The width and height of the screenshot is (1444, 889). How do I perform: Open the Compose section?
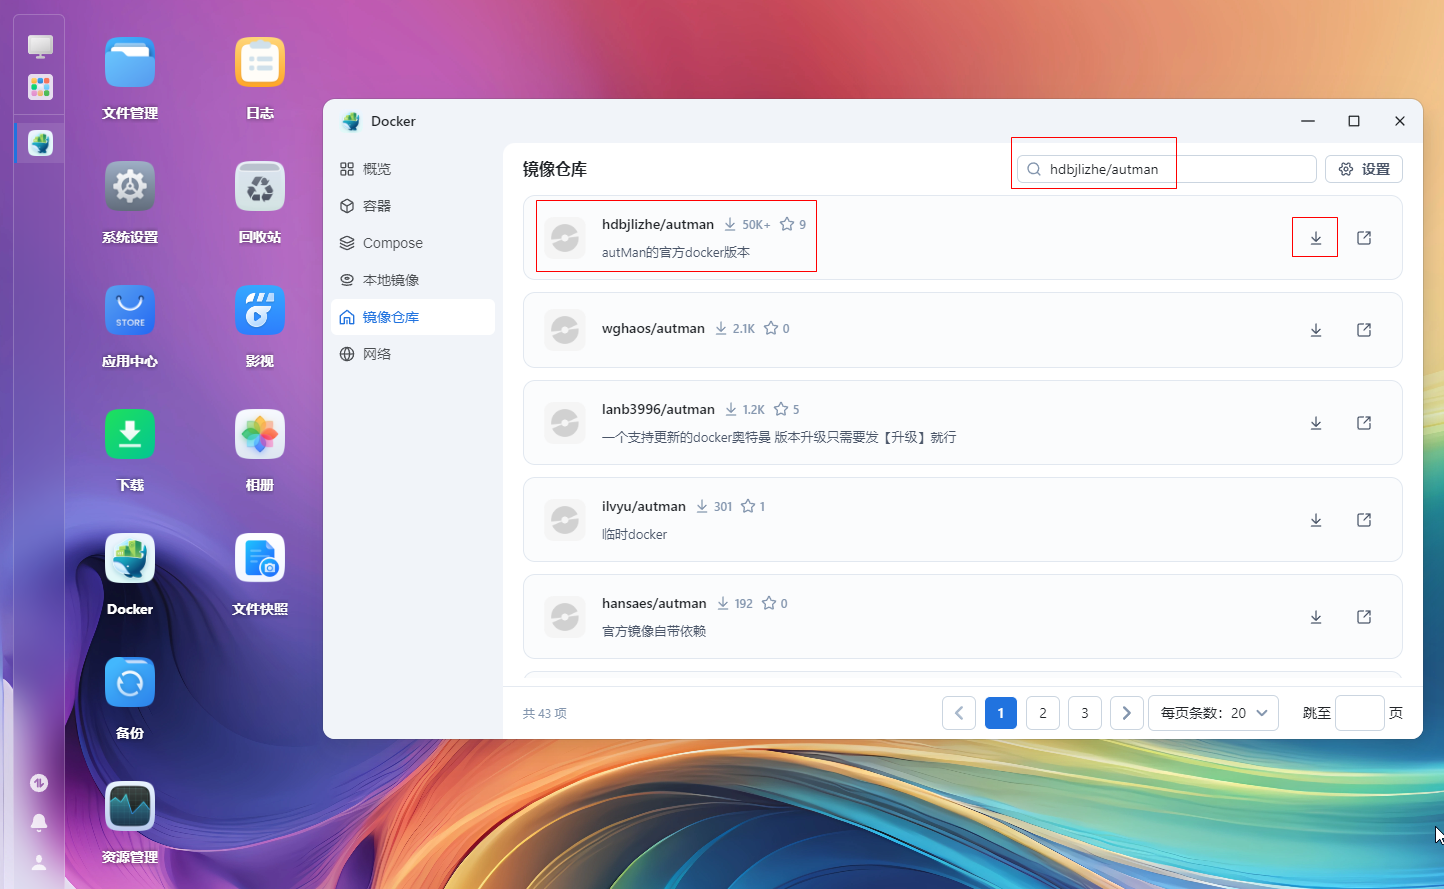(392, 243)
